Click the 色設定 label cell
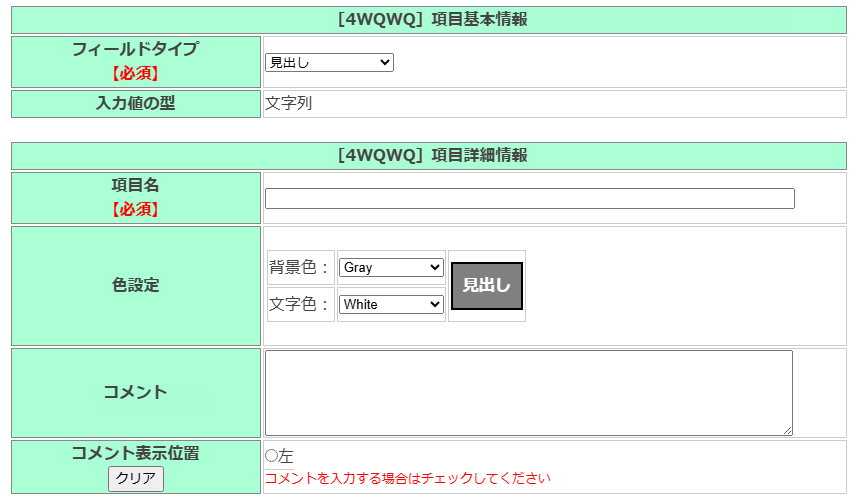The height and width of the screenshot is (497, 854). point(135,285)
